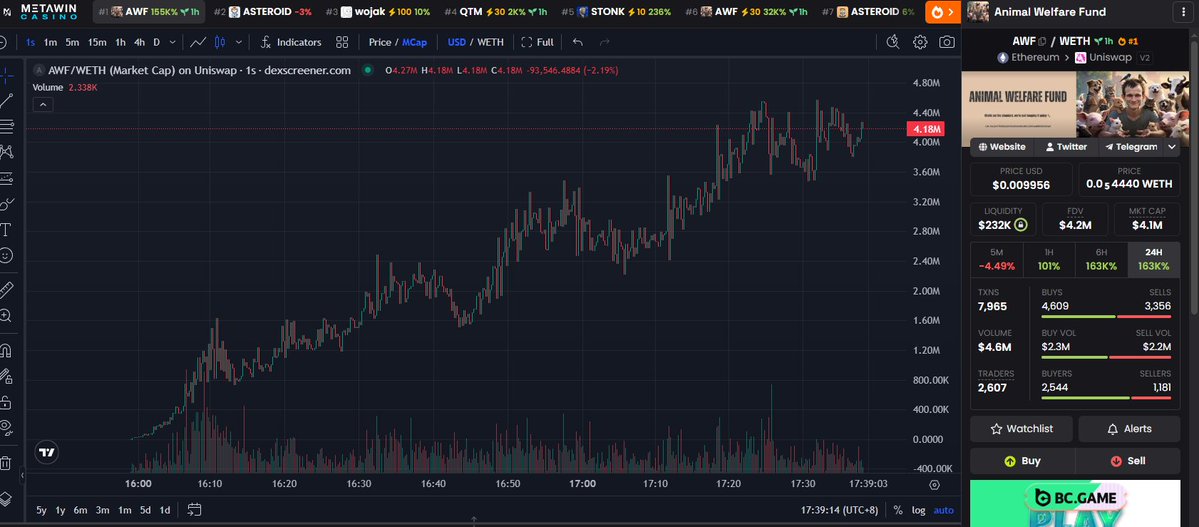Open the go to date calendar icon
Image resolution: width=1199 pixels, height=527 pixels.
tap(194, 509)
